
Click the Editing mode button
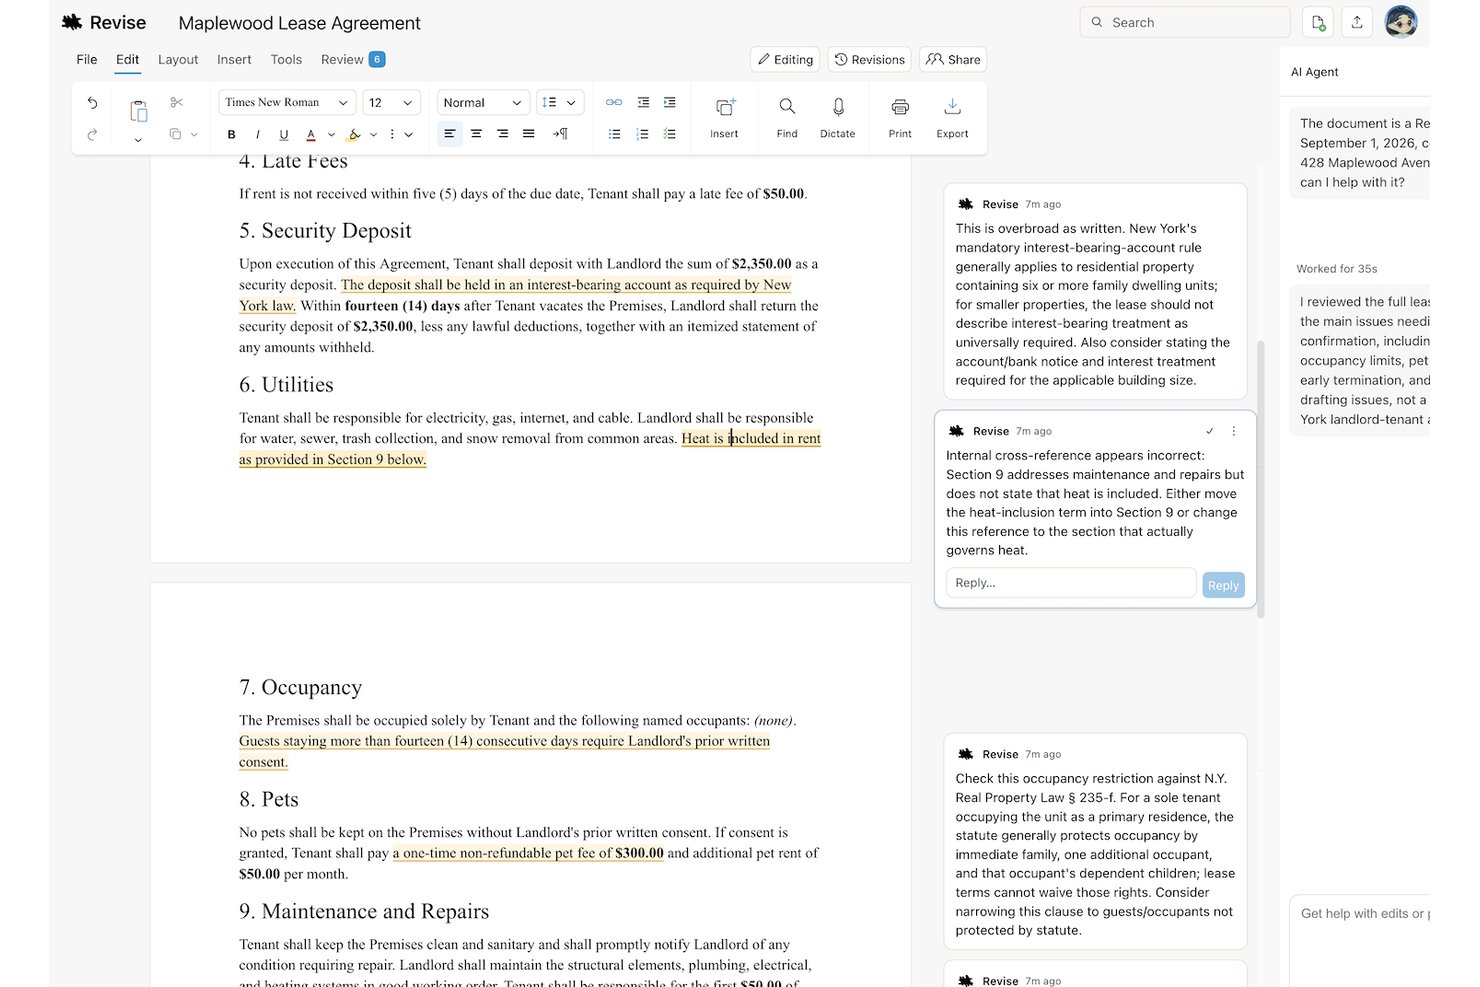point(785,60)
